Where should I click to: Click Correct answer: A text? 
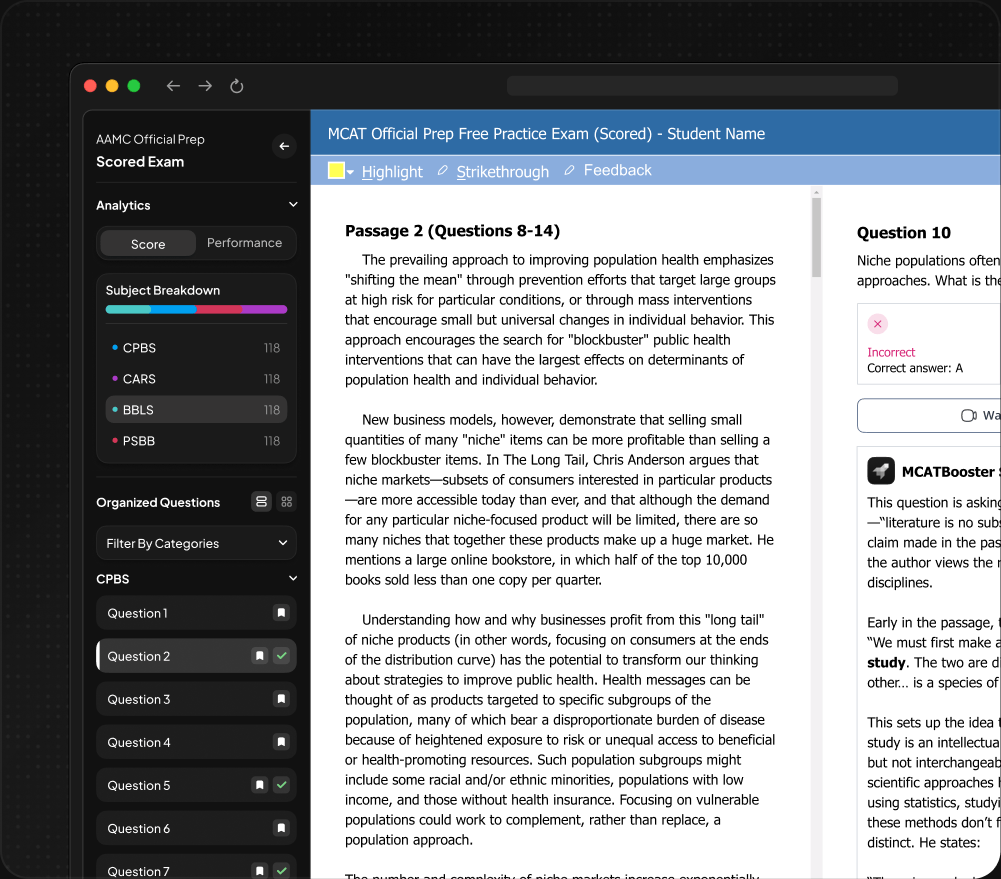(914, 368)
